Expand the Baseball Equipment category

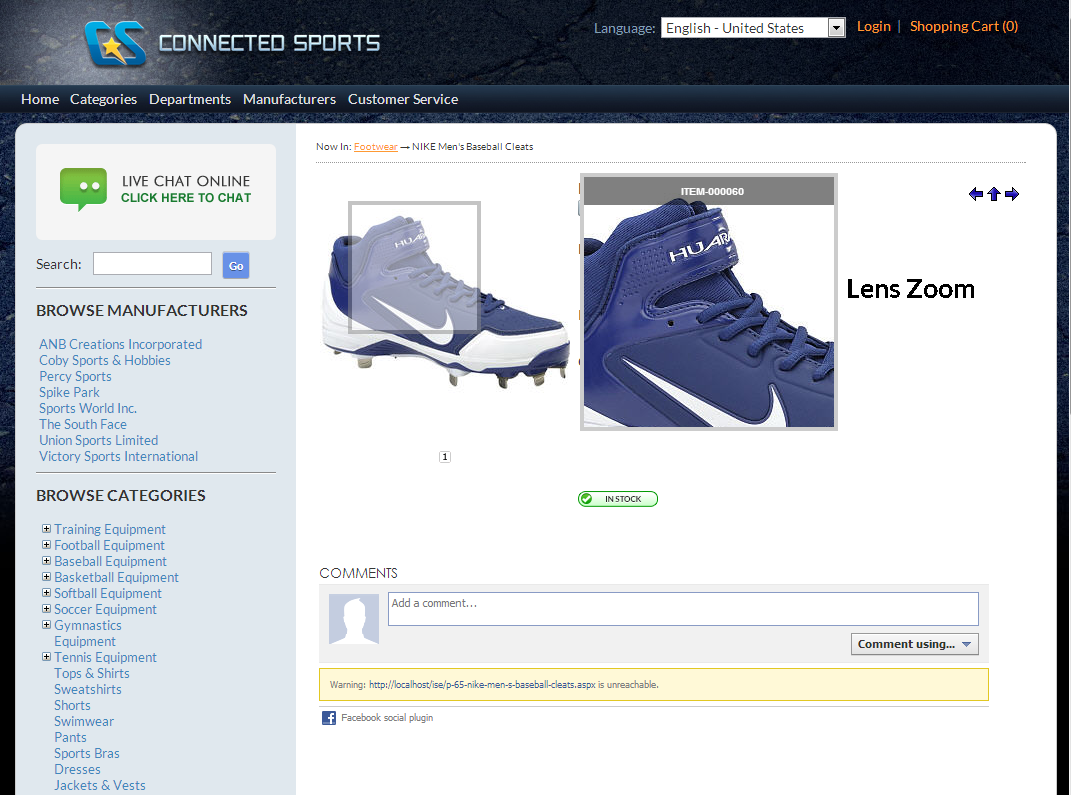(46, 561)
